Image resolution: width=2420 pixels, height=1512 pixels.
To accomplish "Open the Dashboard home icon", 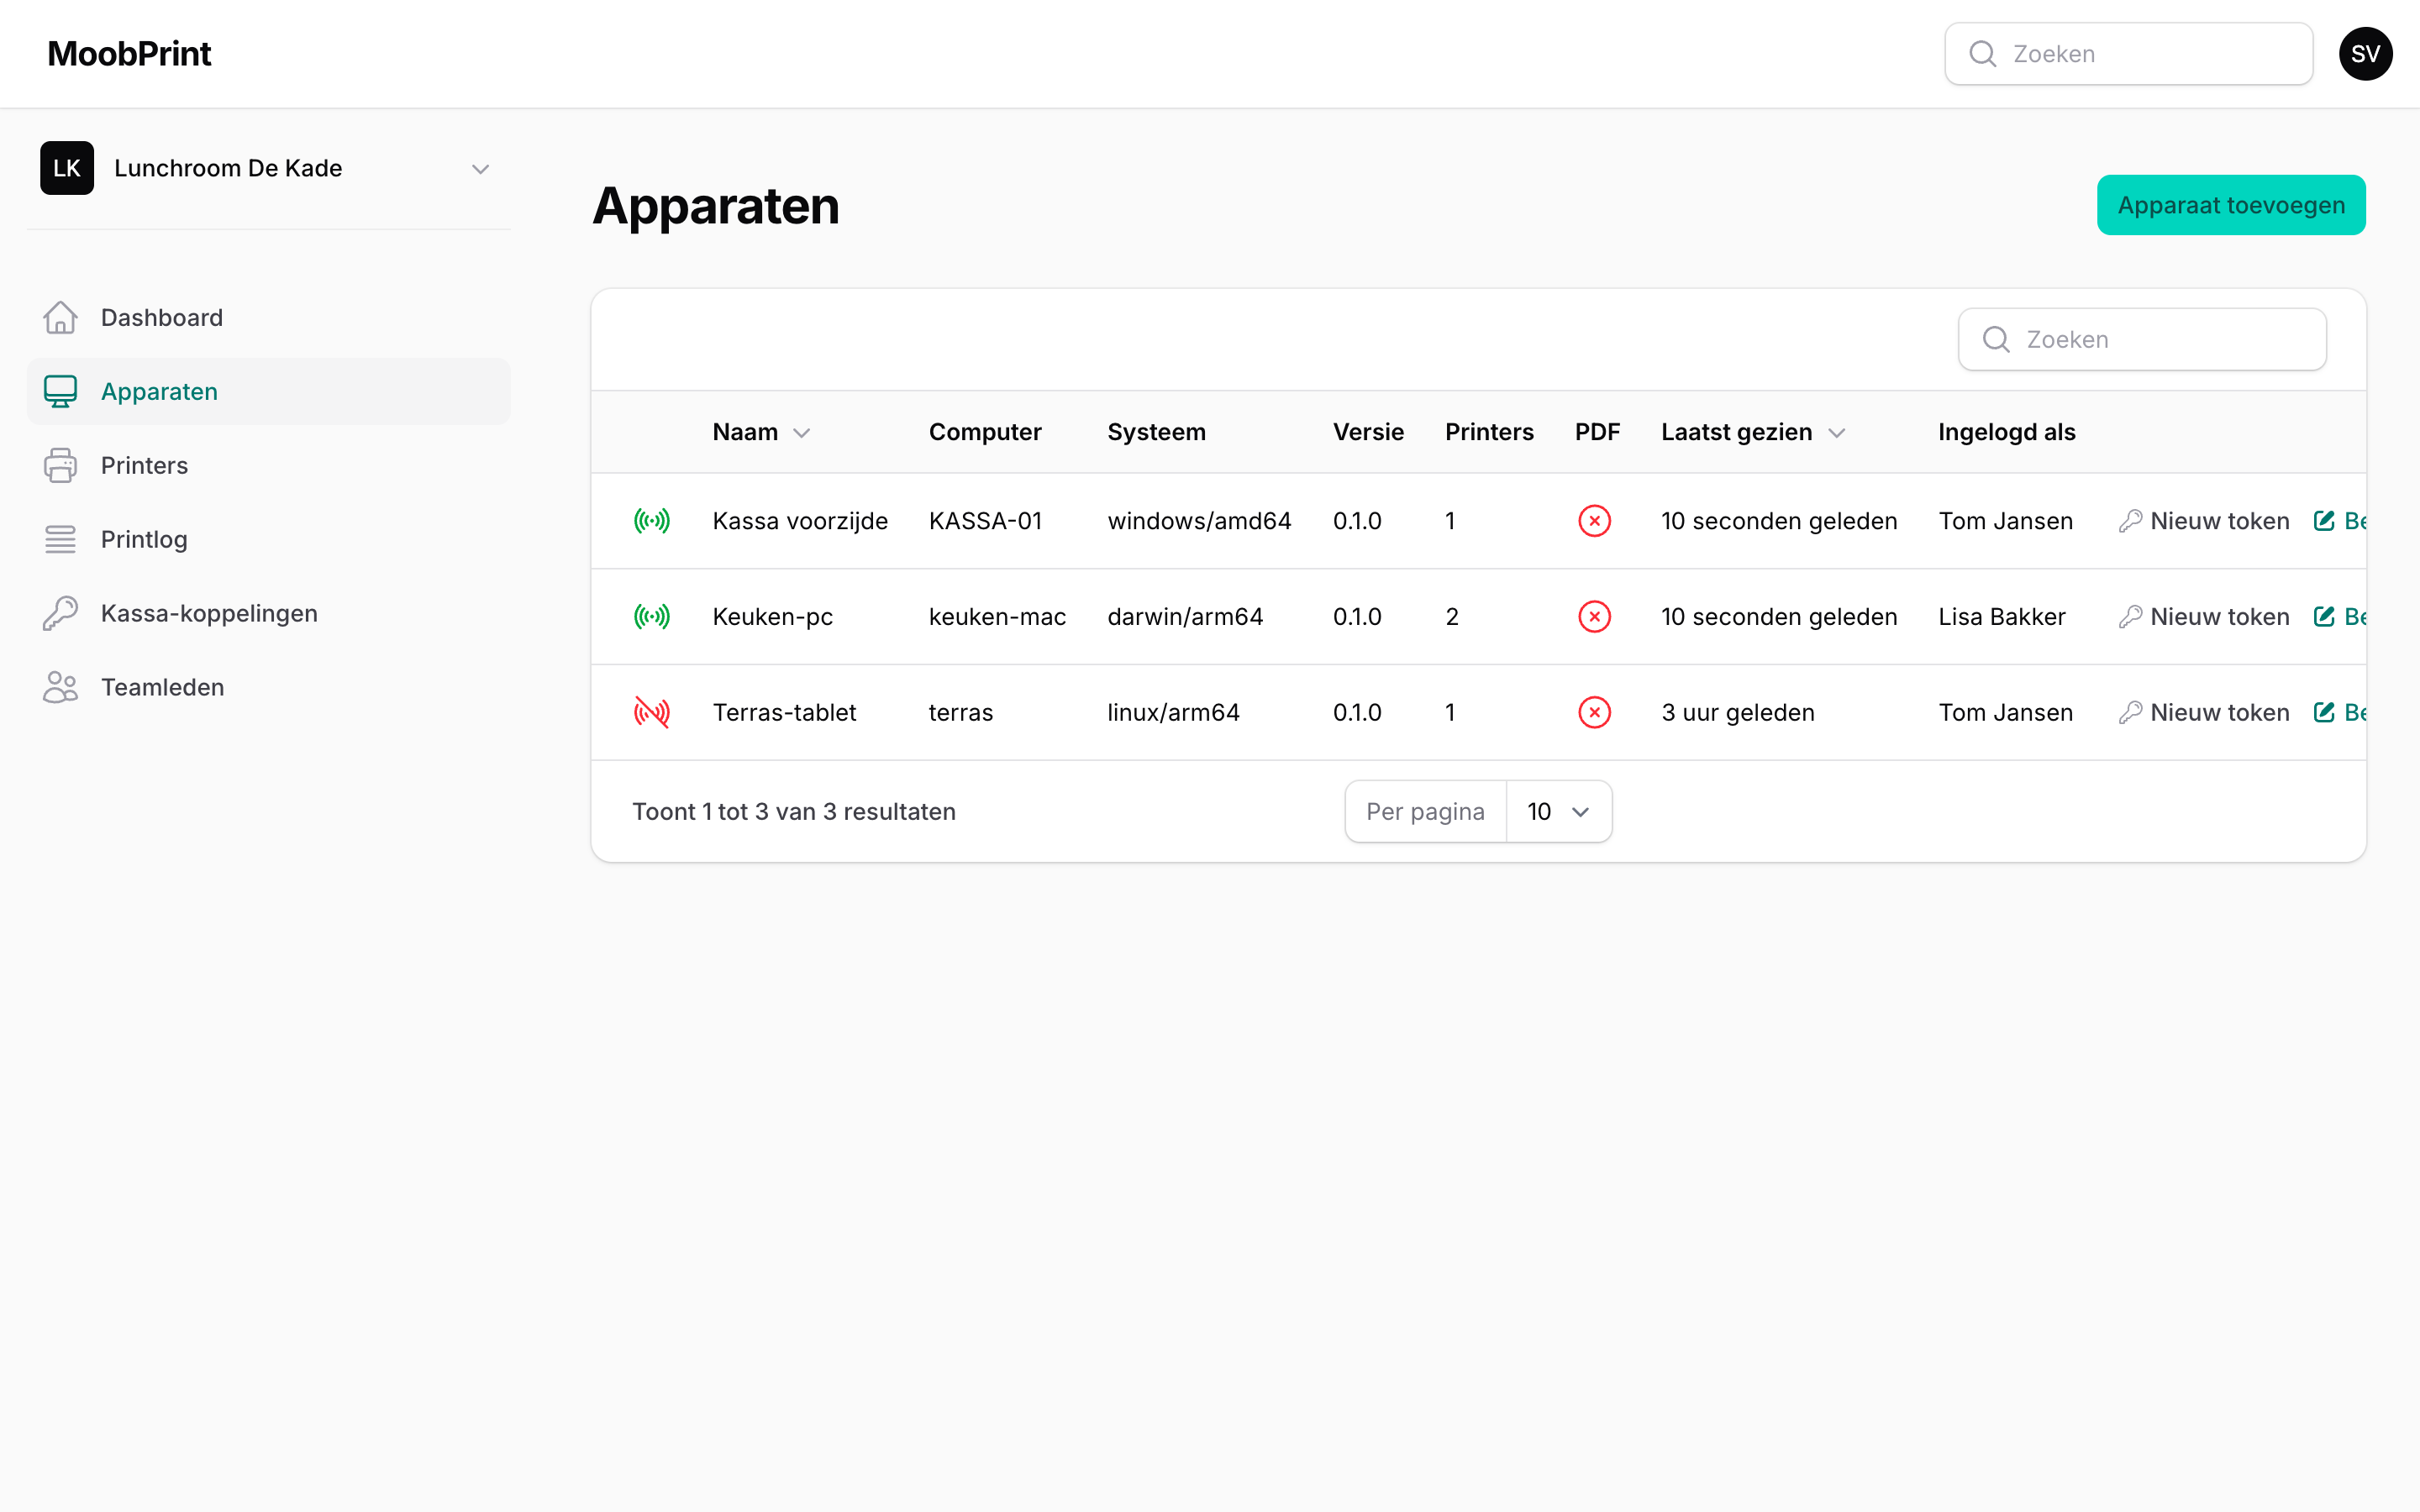I will click(60, 317).
